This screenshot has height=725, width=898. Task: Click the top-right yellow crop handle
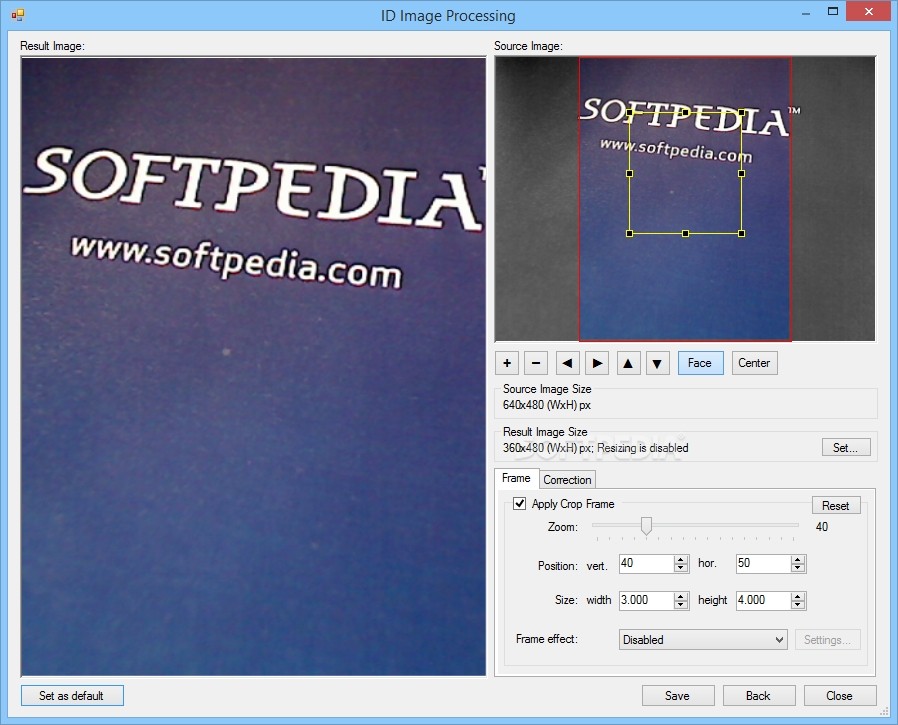[x=742, y=113]
